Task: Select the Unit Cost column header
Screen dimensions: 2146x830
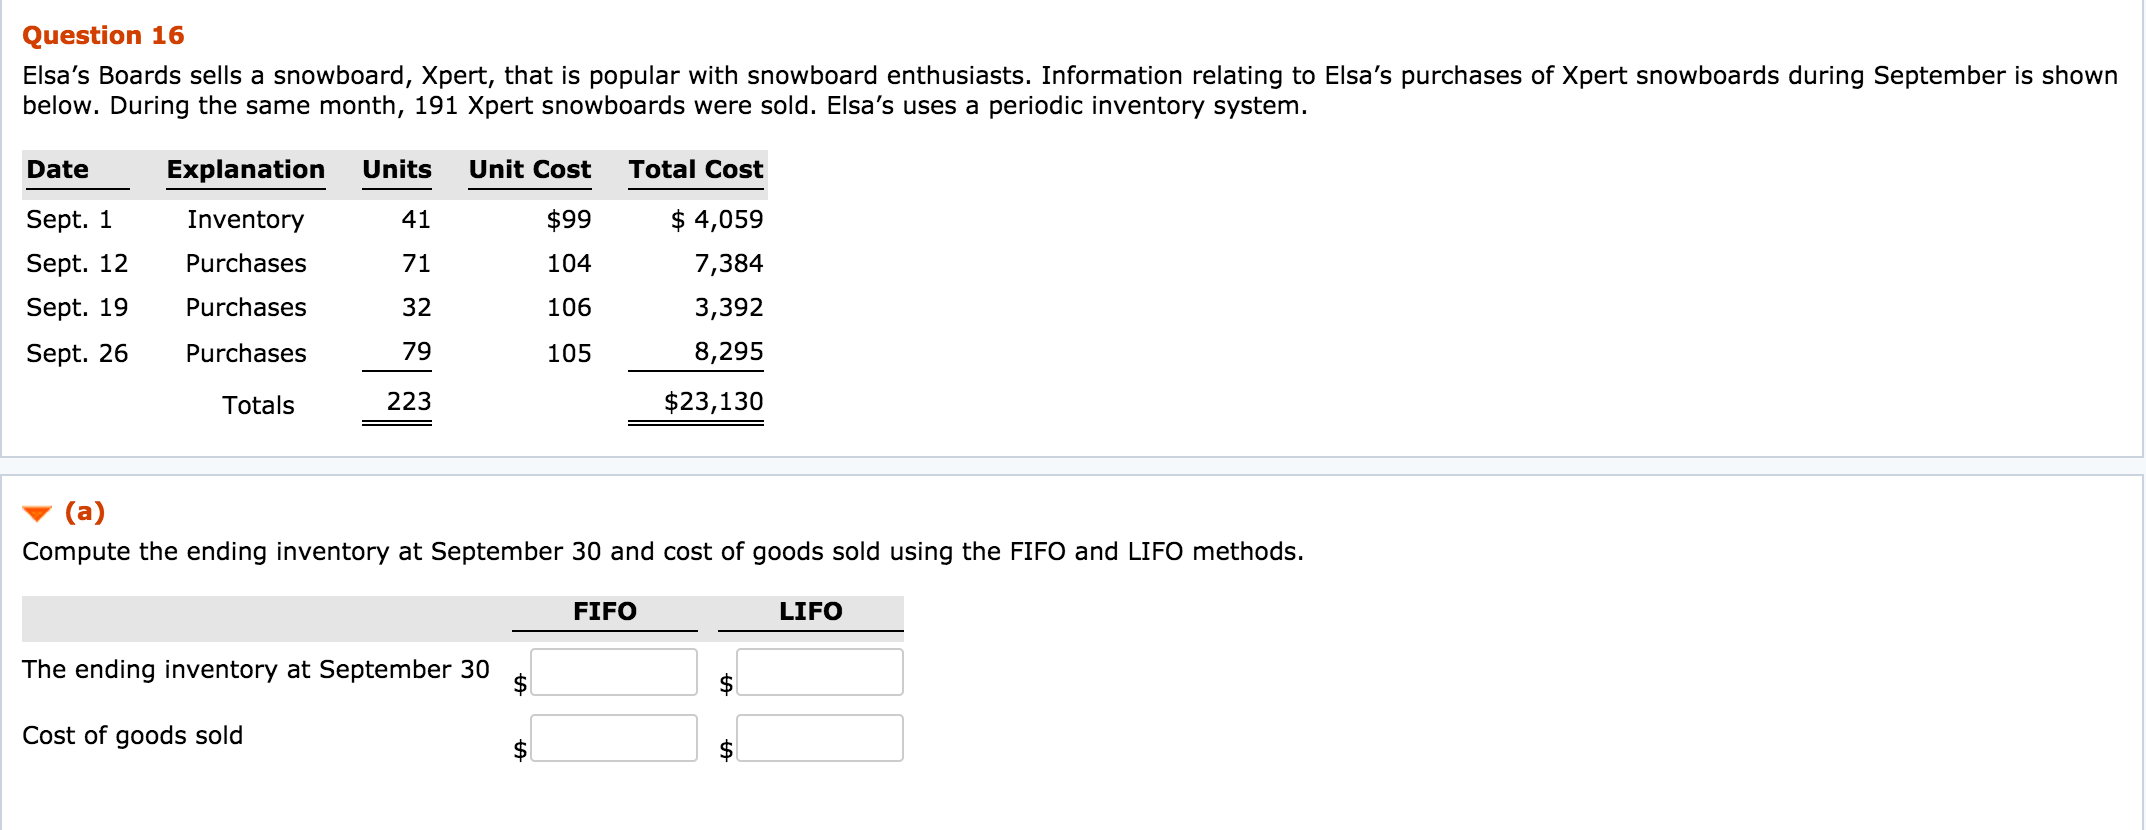Action: click(529, 170)
